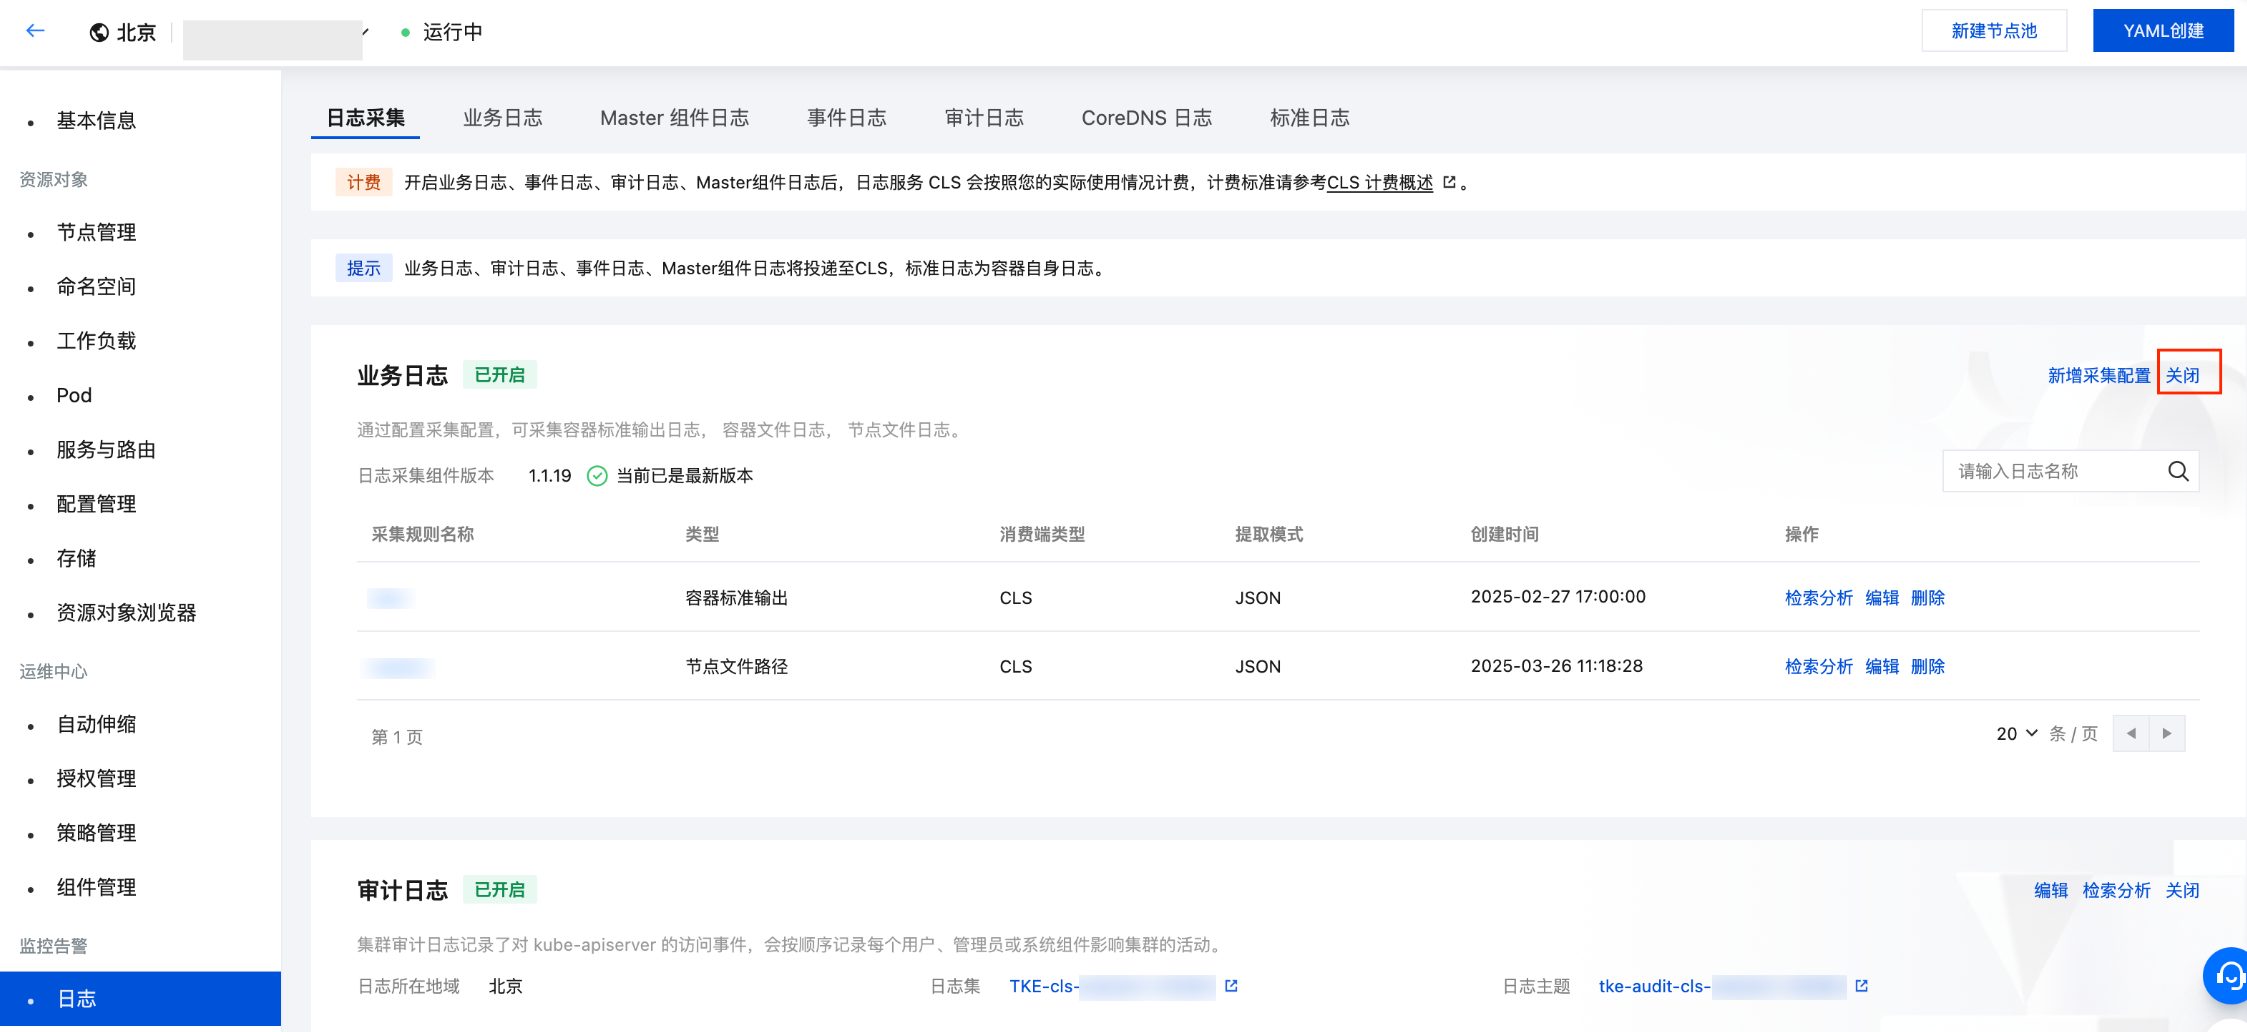
Task: Click external link icon beside tke-audit-cls topic
Action: 1861,986
